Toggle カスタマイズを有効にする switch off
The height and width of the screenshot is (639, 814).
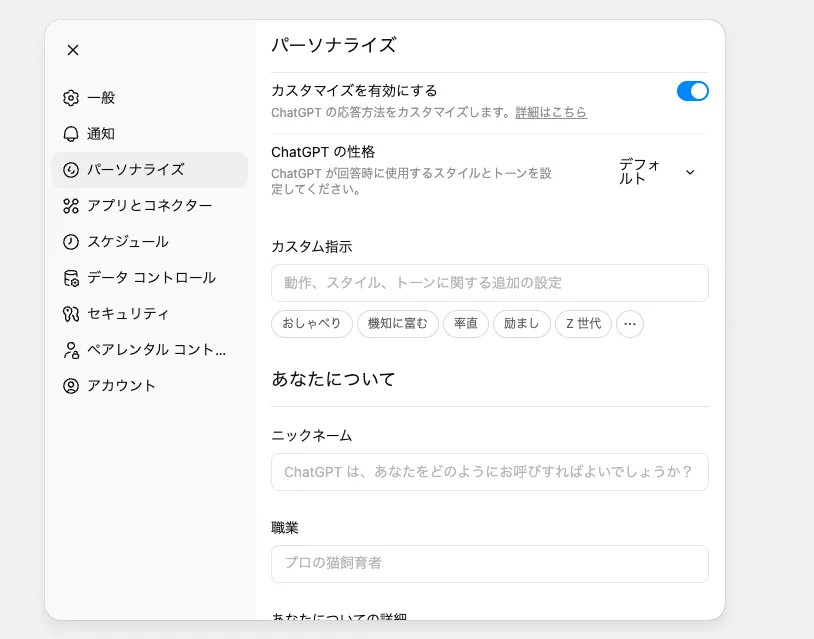pos(692,91)
